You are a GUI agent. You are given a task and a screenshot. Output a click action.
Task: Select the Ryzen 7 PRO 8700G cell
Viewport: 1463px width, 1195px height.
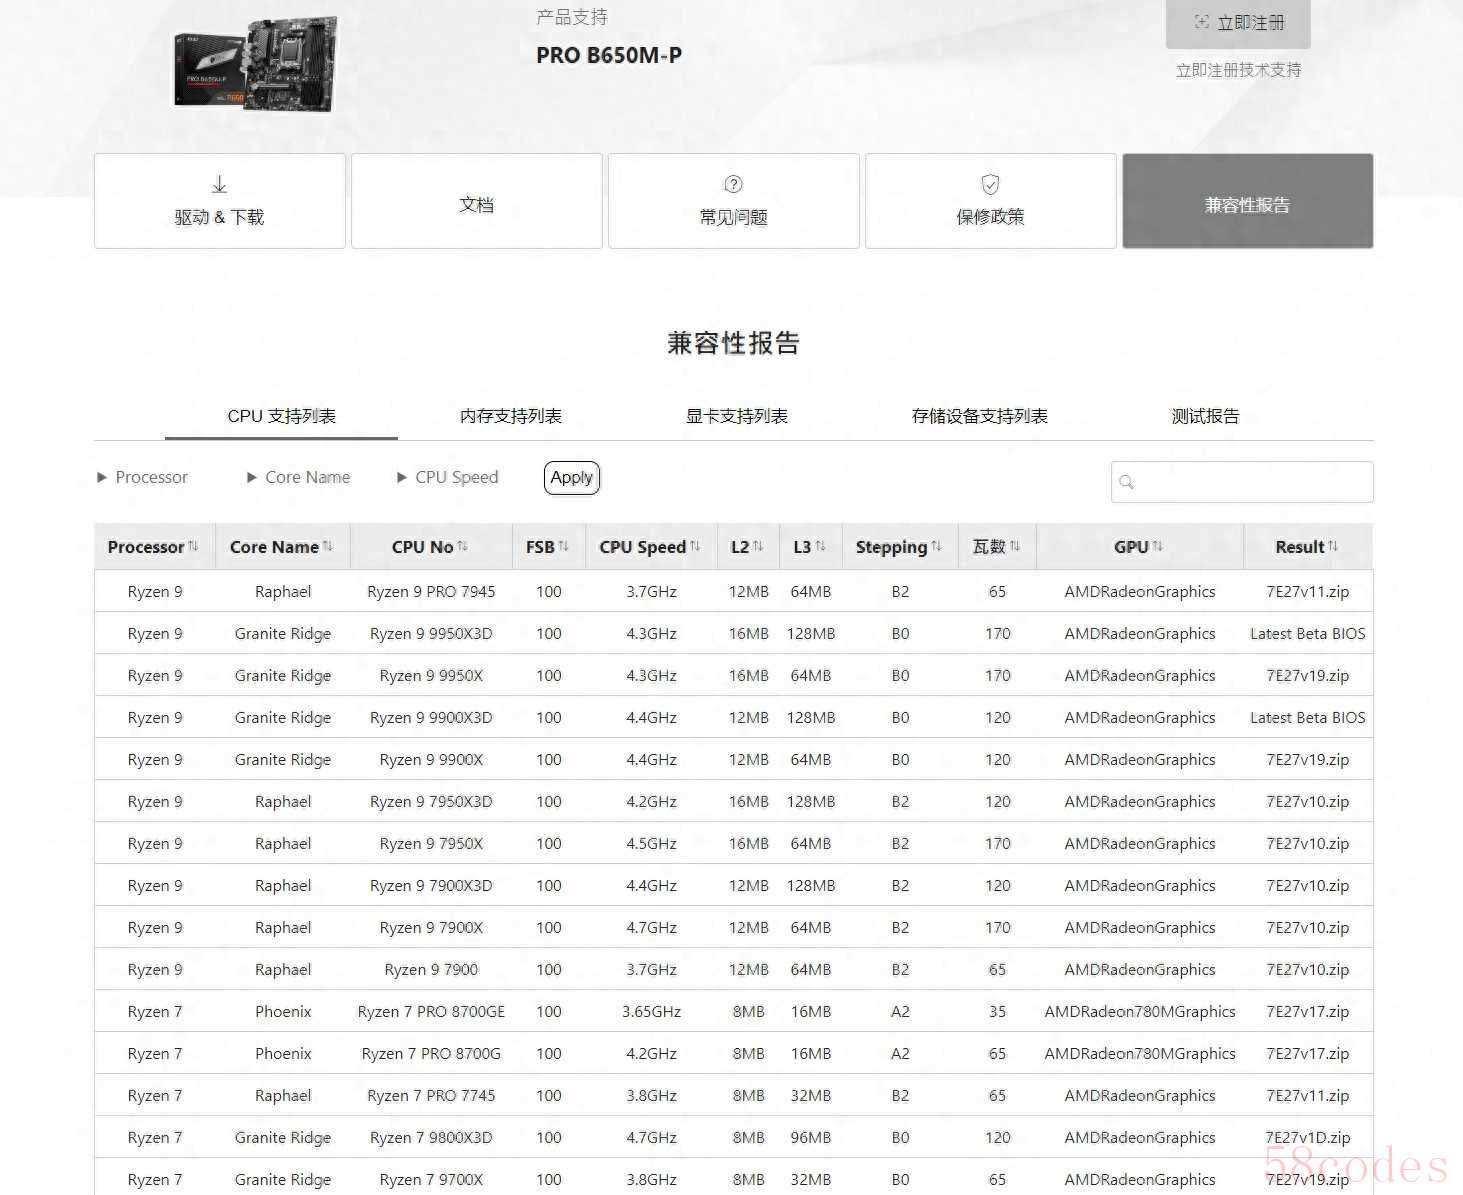coord(431,1053)
